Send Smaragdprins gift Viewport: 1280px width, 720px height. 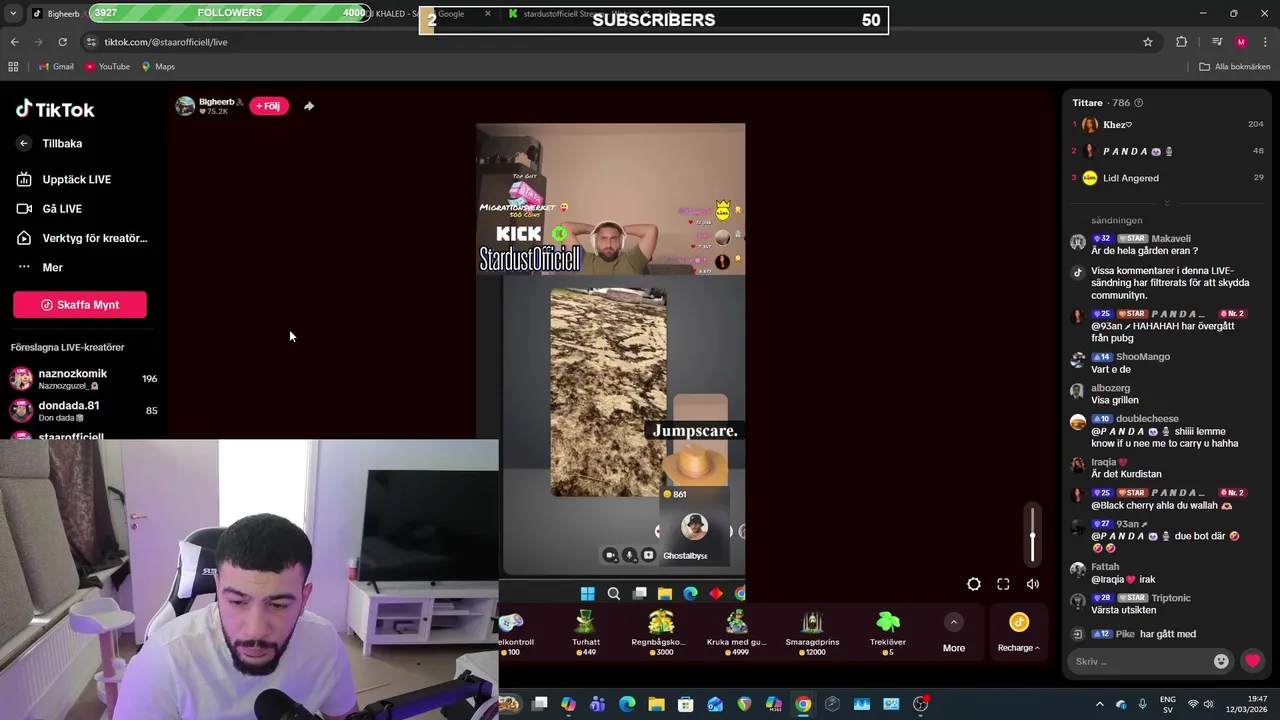point(812,632)
